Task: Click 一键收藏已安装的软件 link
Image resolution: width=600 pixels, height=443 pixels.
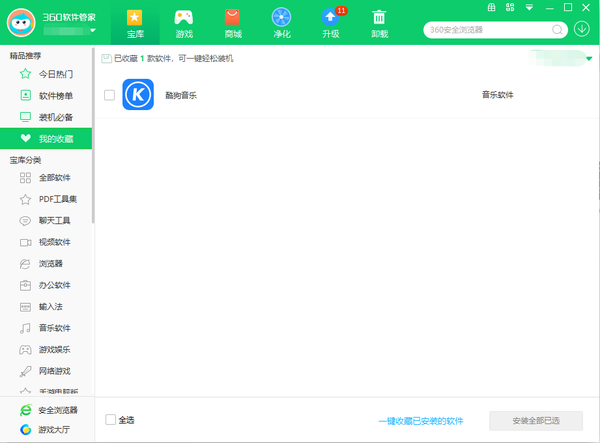Action: click(421, 421)
